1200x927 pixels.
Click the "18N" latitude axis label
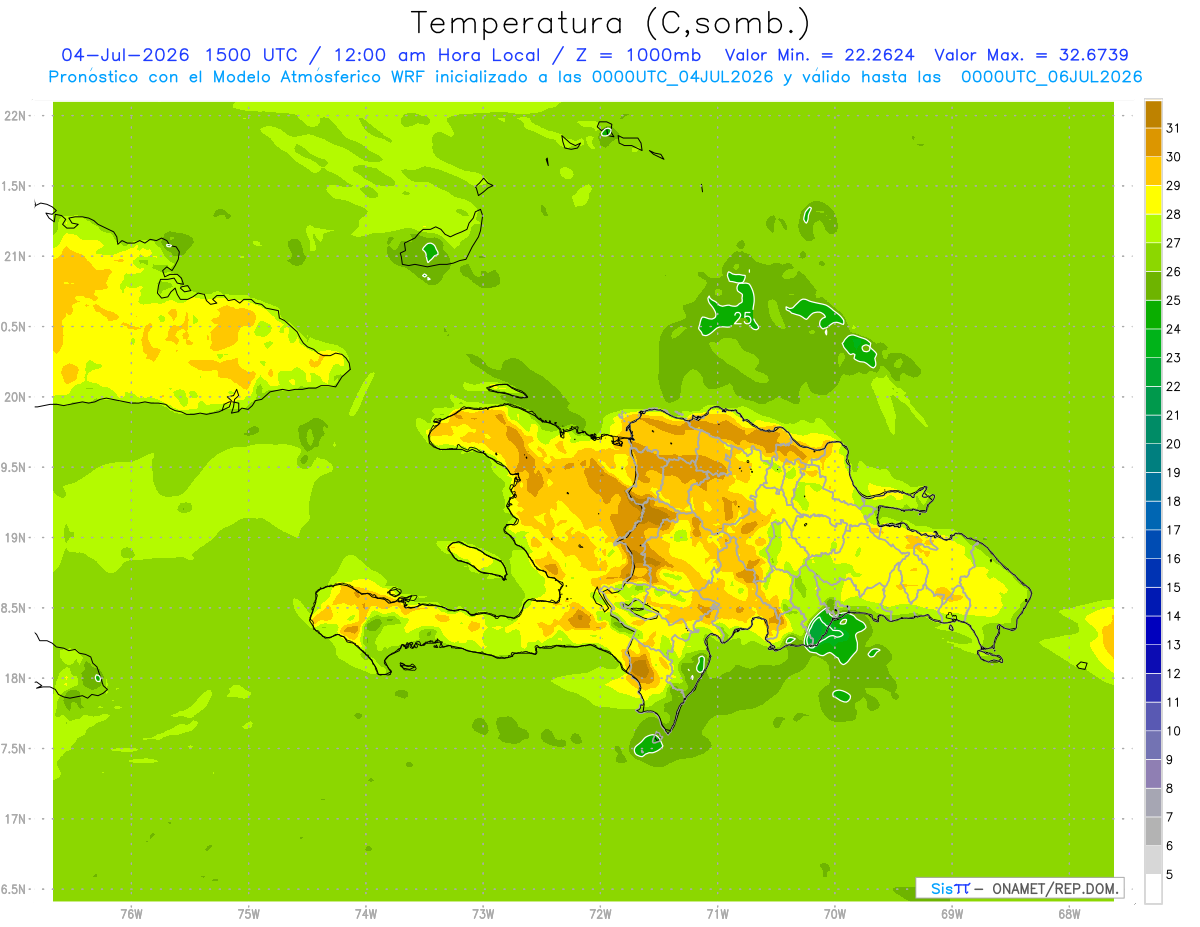coord(16,678)
